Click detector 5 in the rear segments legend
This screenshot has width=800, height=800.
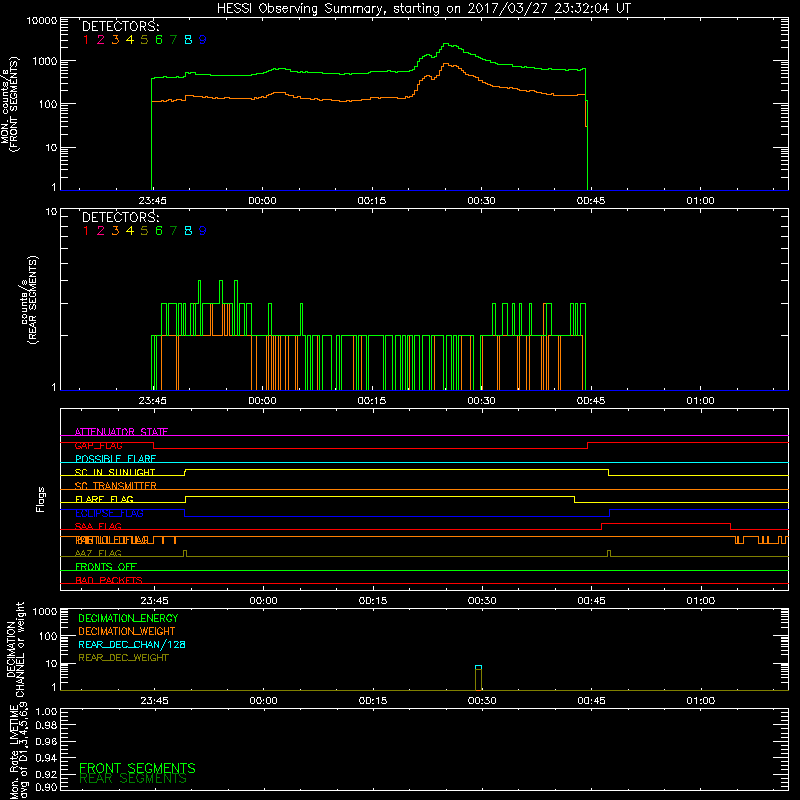tap(144, 231)
